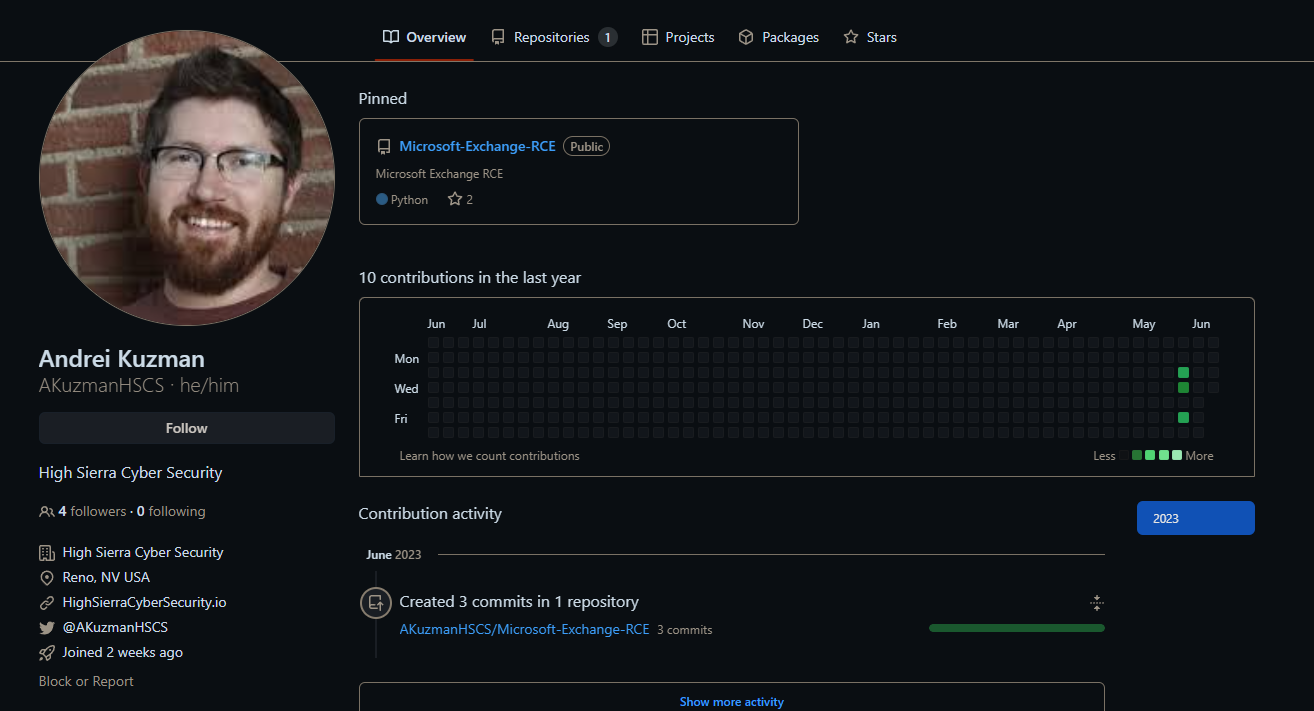Show more activity
Viewport: 1314px width, 711px height.
[731, 701]
